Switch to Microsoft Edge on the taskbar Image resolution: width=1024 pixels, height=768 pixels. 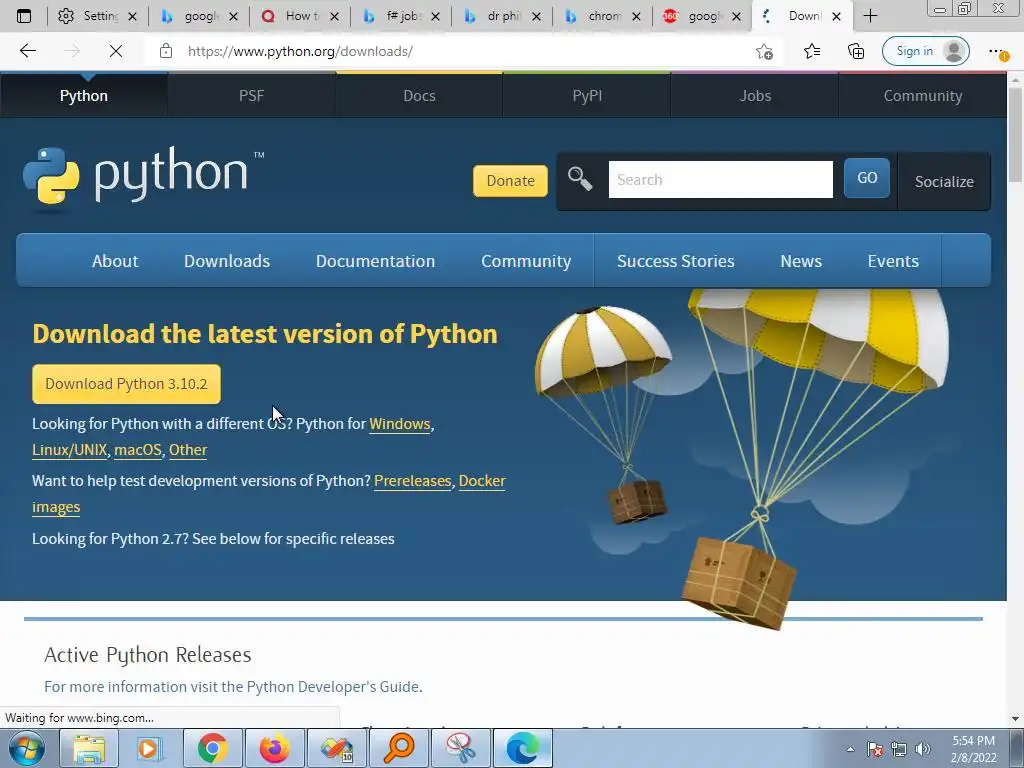point(522,748)
